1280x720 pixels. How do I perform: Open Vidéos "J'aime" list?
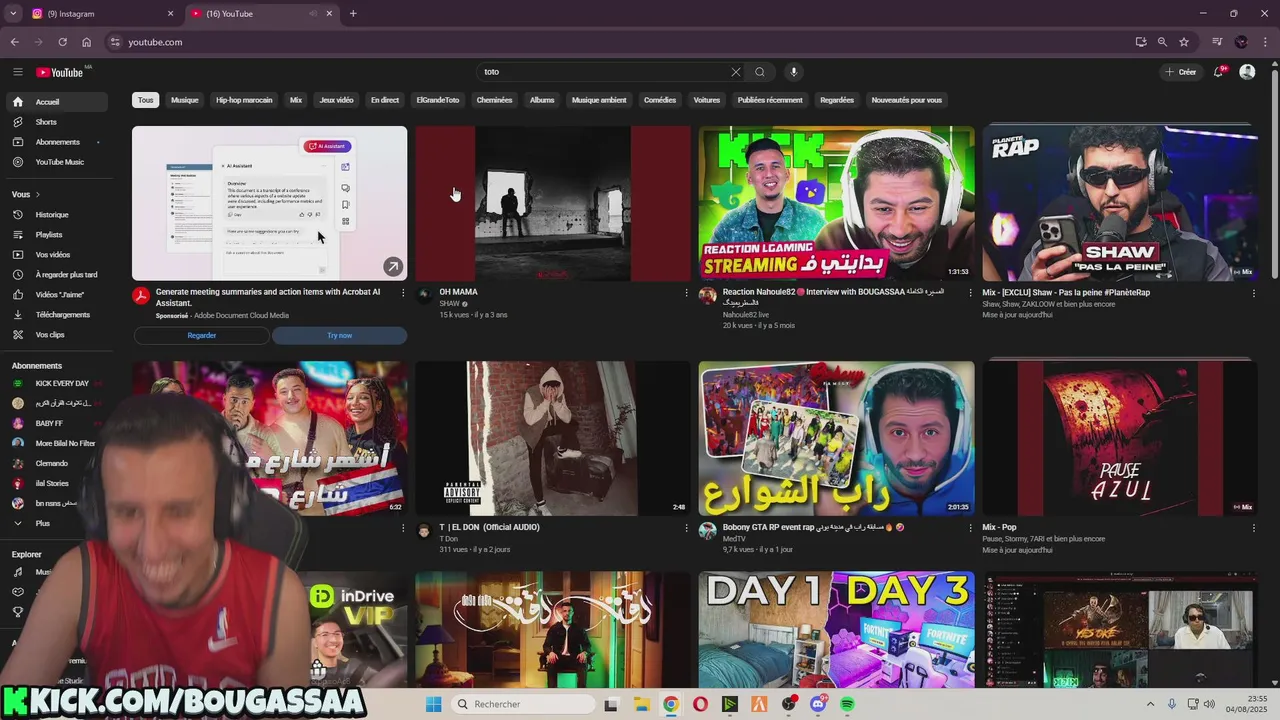tap(56, 295)
